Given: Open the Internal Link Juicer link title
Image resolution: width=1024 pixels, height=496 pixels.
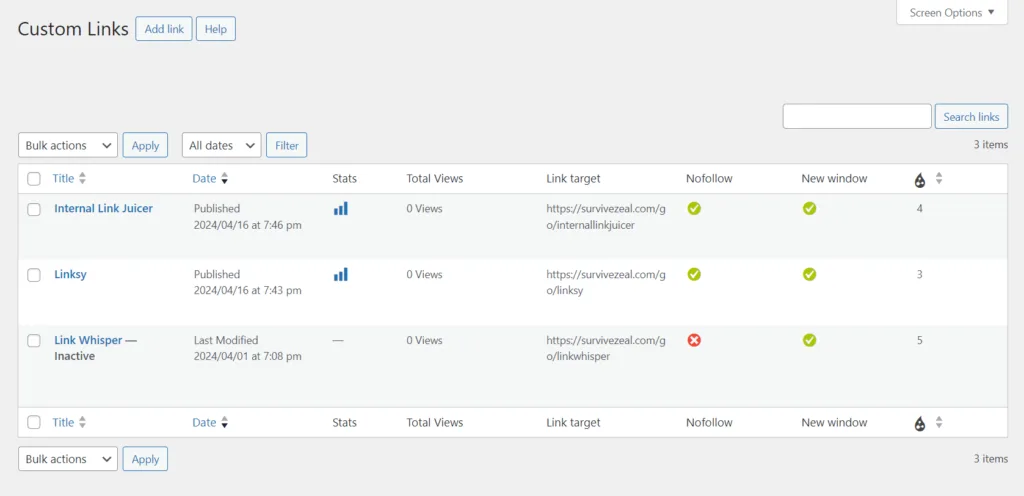Looking at the screenshot, I should click(103, 208).
